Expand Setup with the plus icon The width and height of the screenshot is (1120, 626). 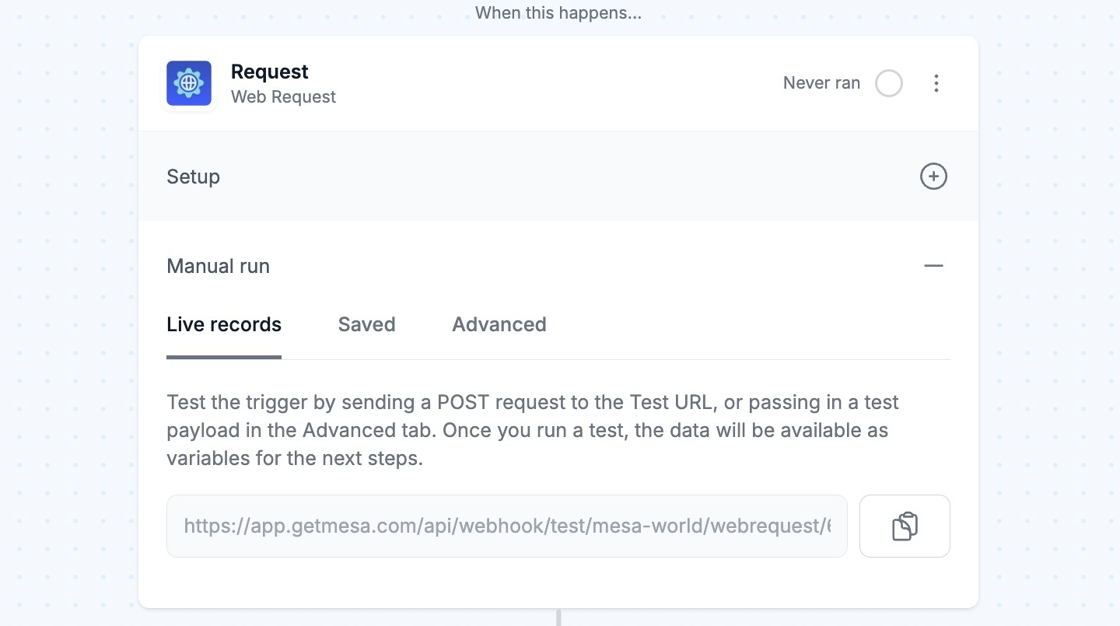933,176
